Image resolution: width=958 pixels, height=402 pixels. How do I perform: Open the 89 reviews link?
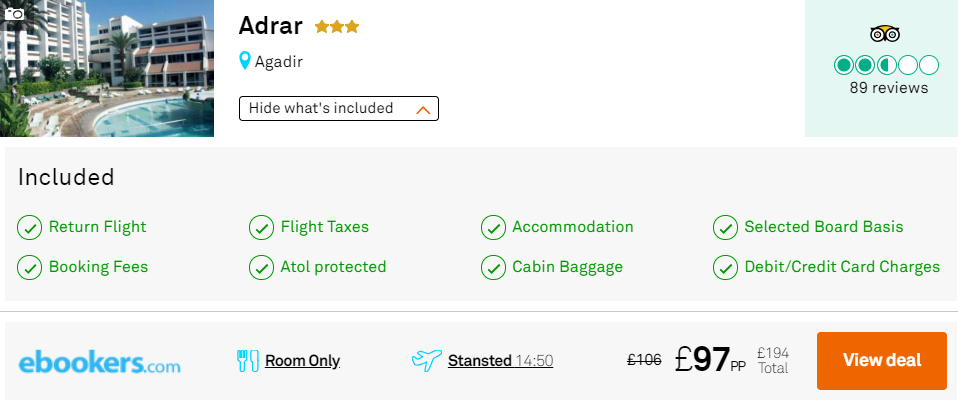coord(888,88)
